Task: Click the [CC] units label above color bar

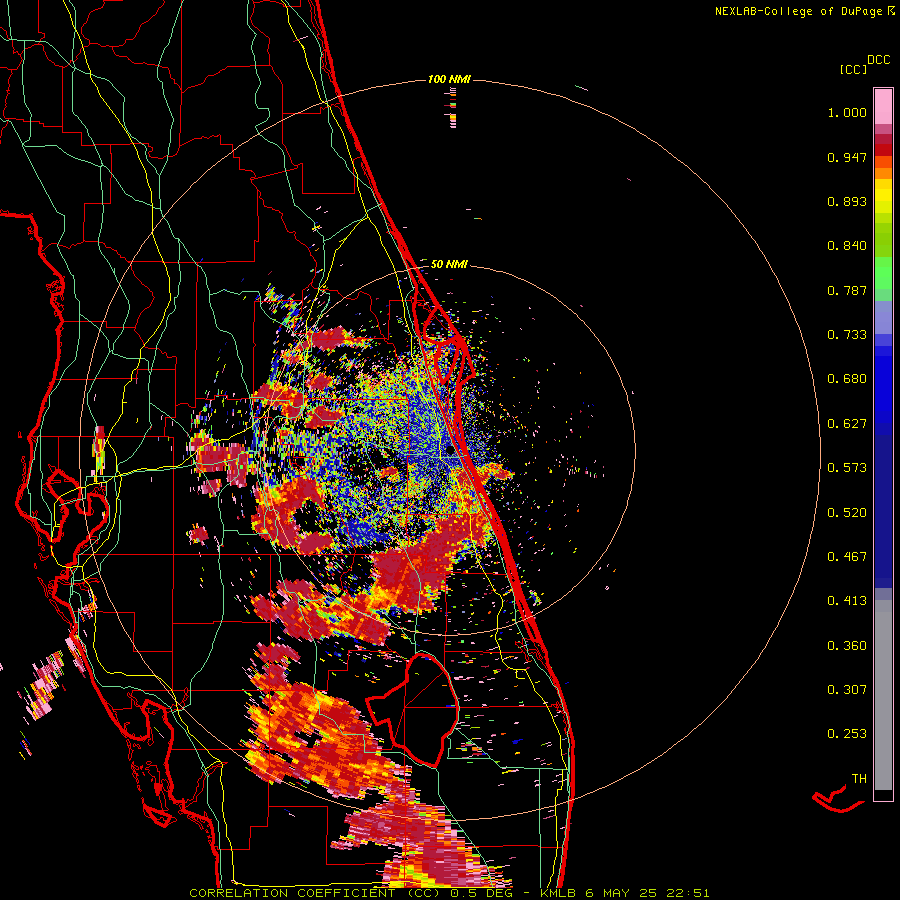Action: [854, 69]
